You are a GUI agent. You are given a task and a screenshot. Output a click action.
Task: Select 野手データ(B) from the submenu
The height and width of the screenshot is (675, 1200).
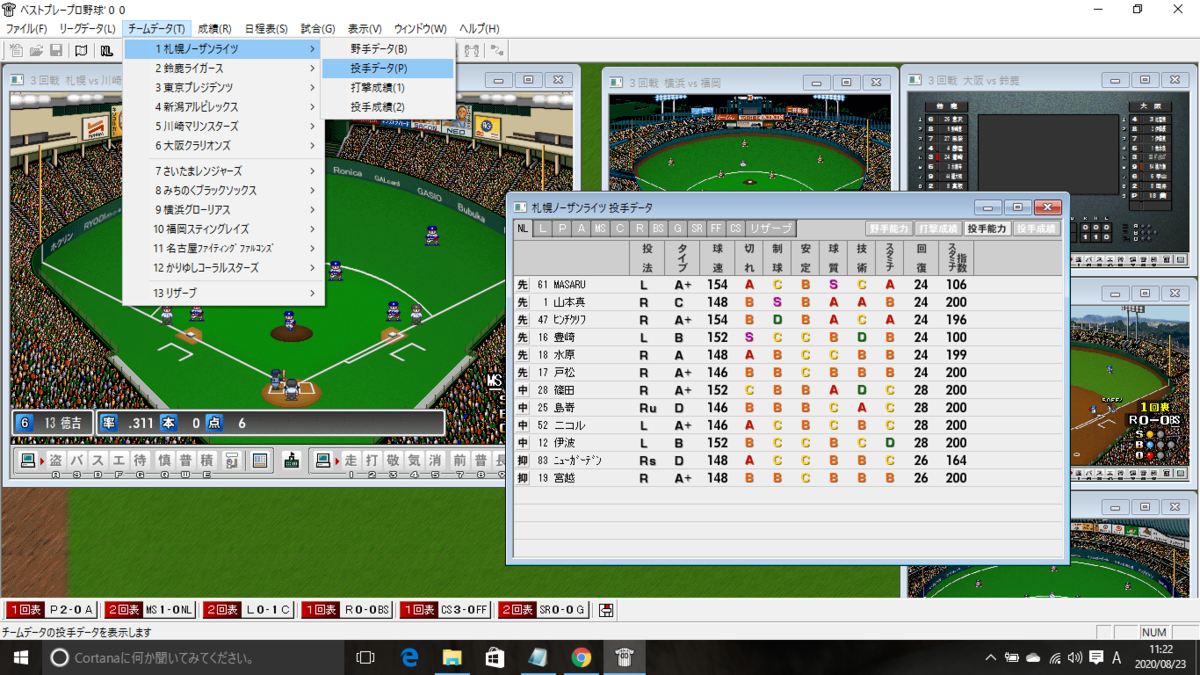(x=388, y=49)
